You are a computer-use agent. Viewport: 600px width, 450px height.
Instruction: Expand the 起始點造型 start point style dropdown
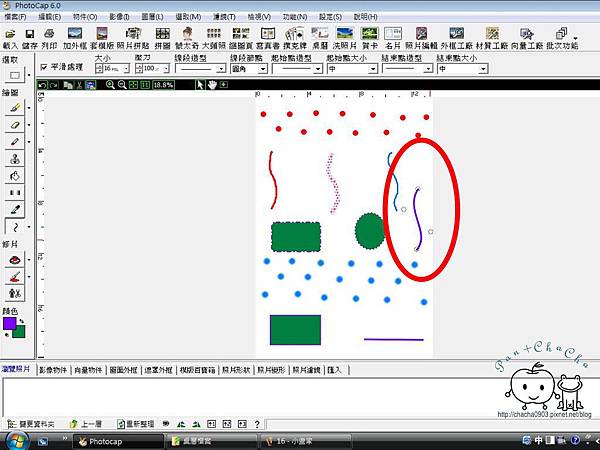pos(318,69)
